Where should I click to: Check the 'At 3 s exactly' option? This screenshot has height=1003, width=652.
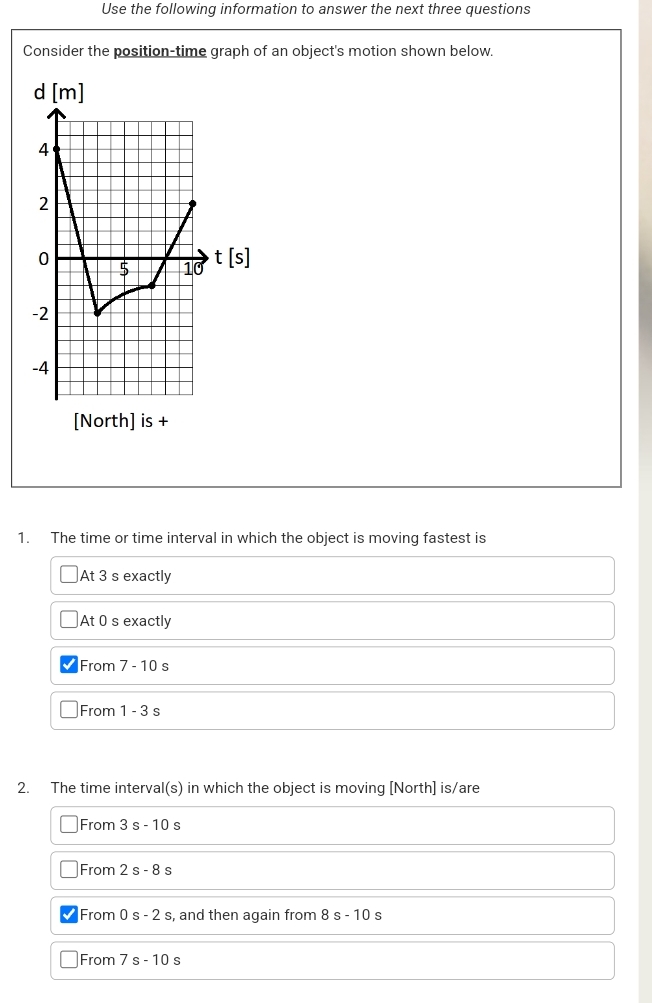tap(68, 574)
